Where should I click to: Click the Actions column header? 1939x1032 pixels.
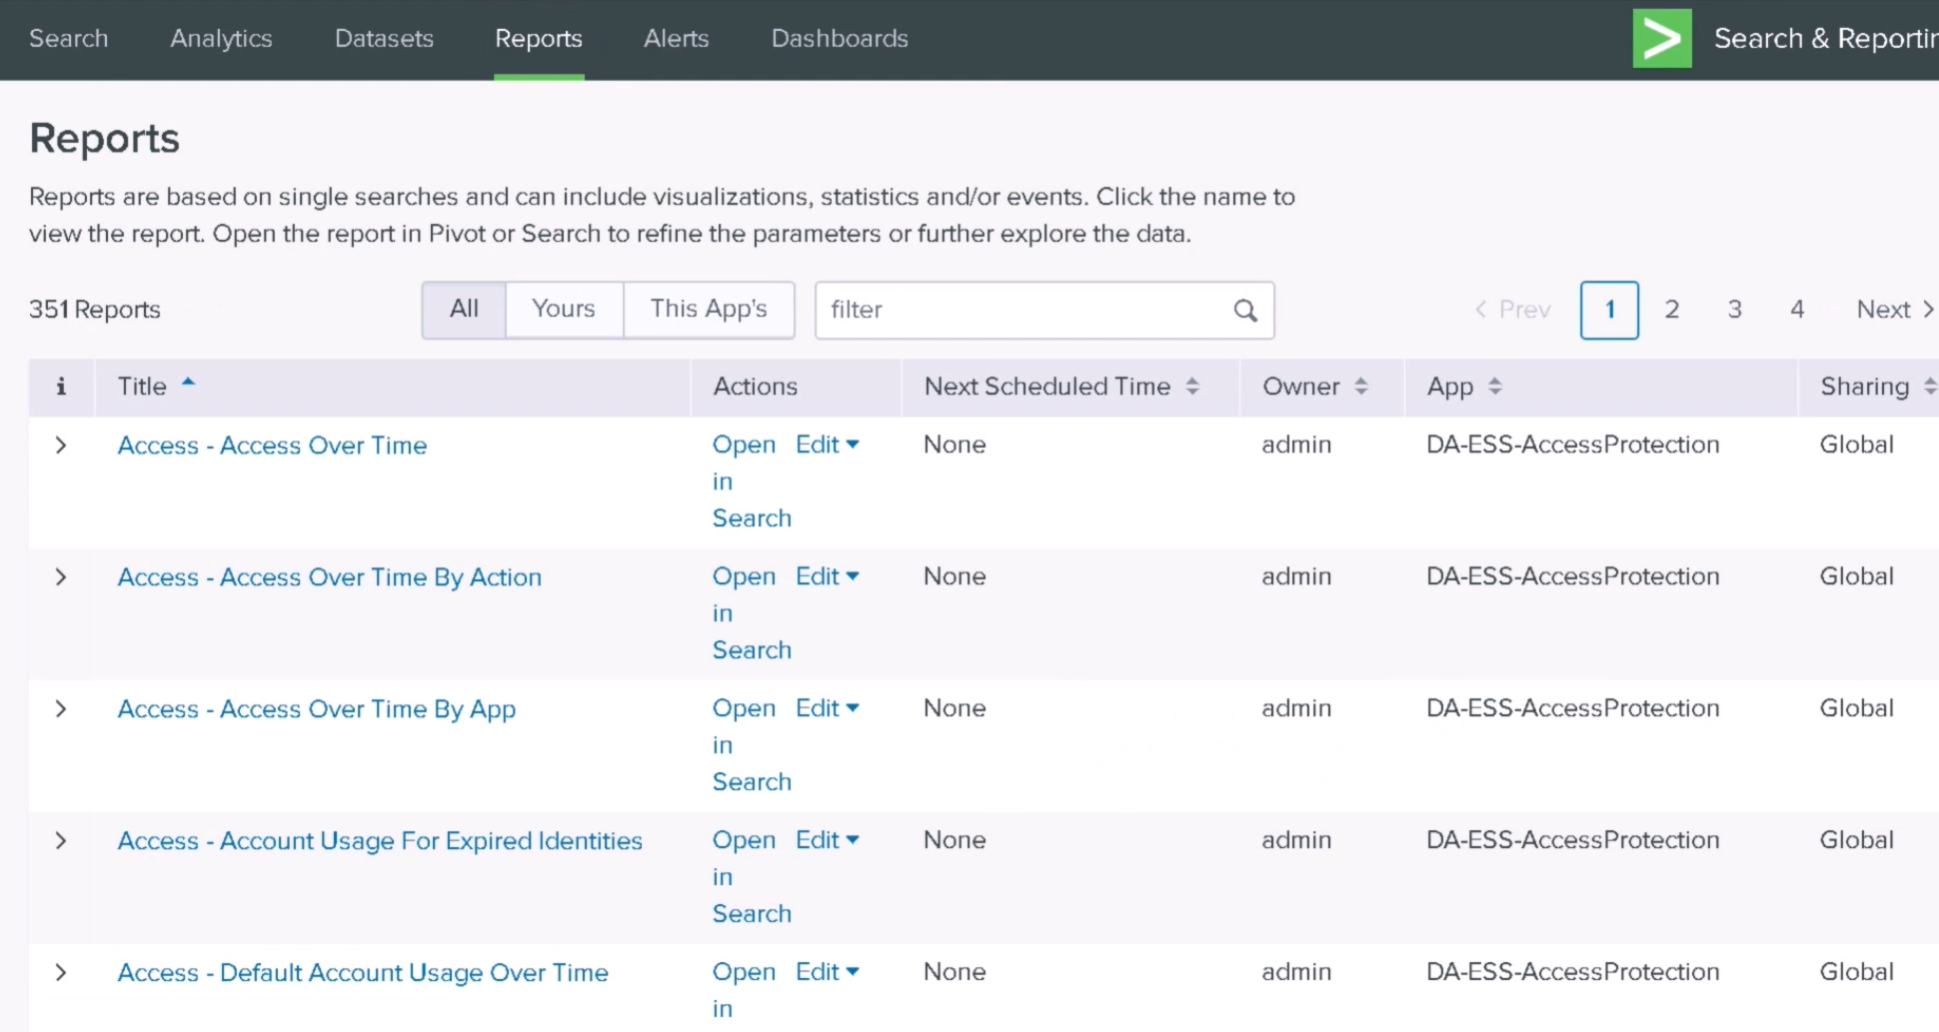point(755,387)
